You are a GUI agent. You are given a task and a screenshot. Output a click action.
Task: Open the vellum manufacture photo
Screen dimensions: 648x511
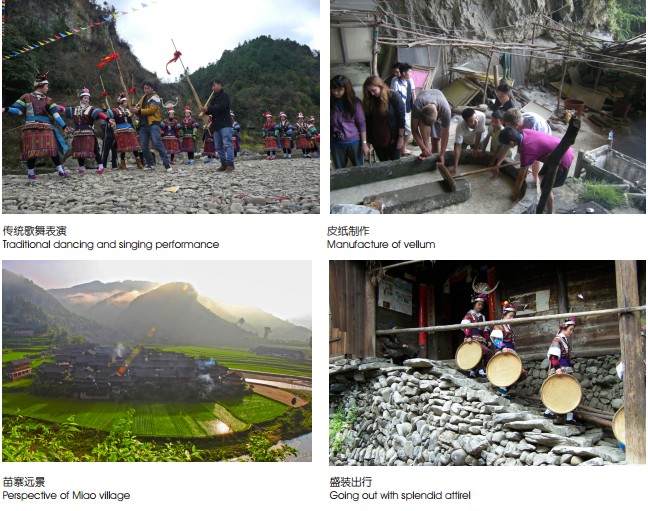[488, 107]
